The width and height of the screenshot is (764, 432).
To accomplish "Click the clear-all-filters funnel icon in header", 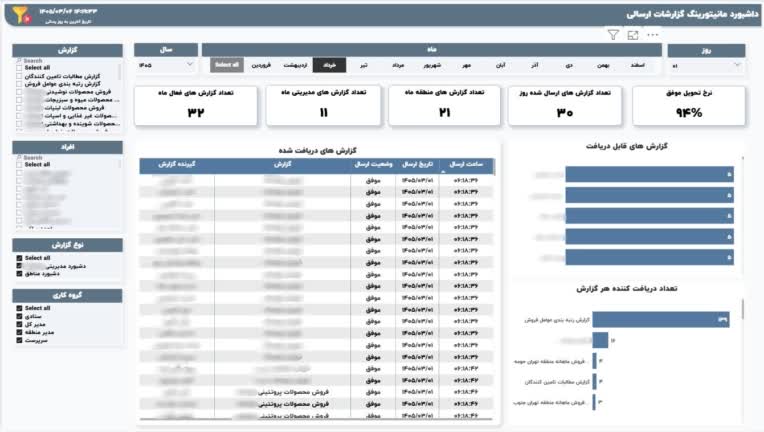I will (21, 15).
